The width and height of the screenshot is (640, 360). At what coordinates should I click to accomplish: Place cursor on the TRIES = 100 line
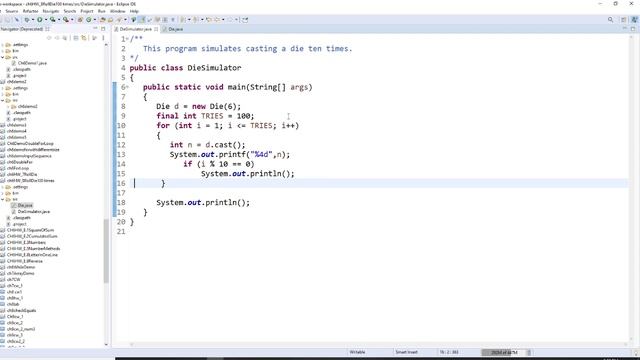pyautogui.click(x=205, y=116)
